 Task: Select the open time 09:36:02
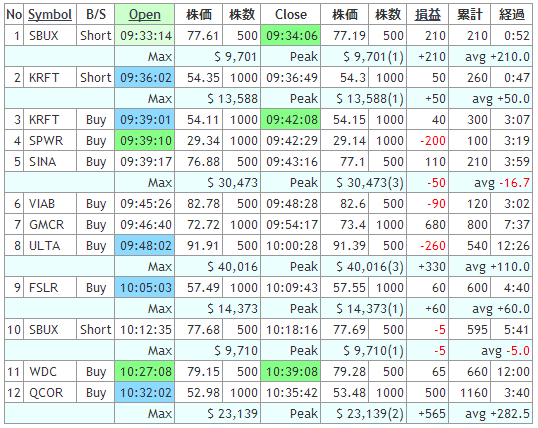click(144, 78)
